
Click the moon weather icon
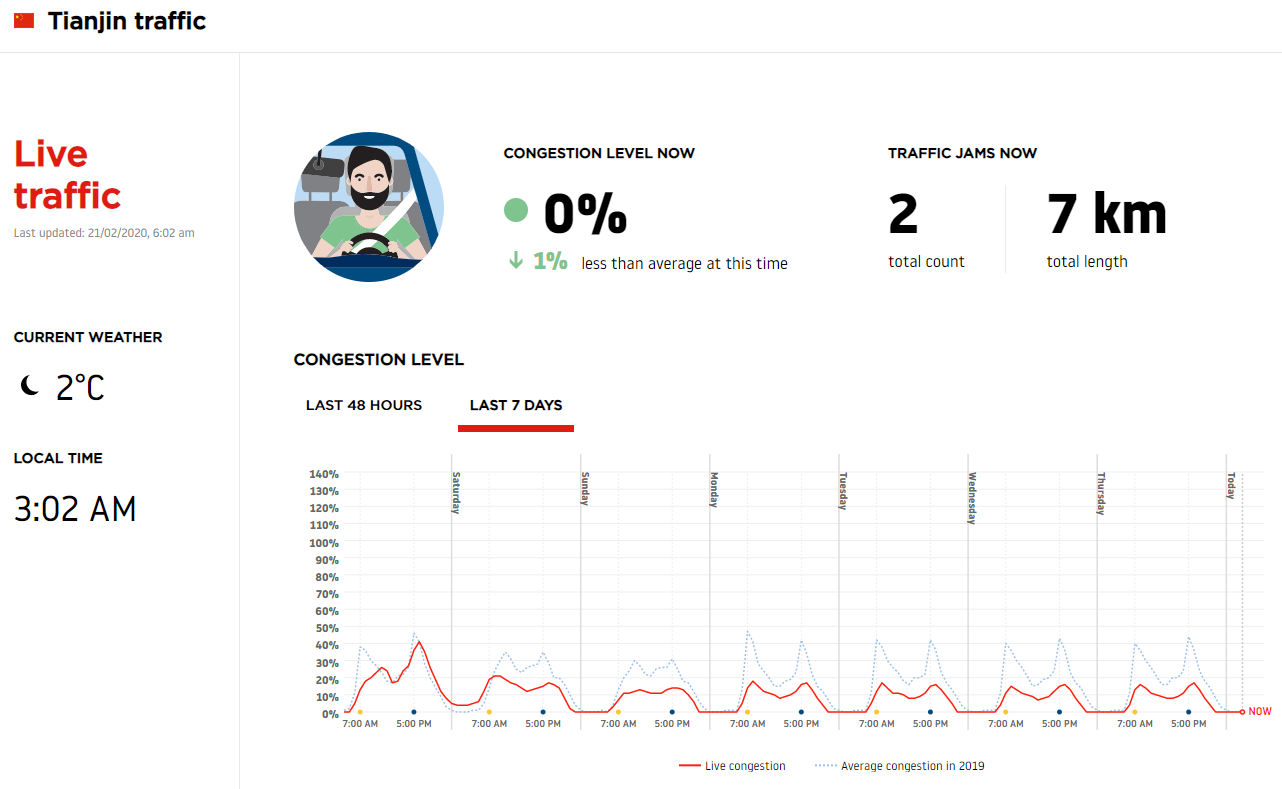pyautogui.click(x=31, y=386)
